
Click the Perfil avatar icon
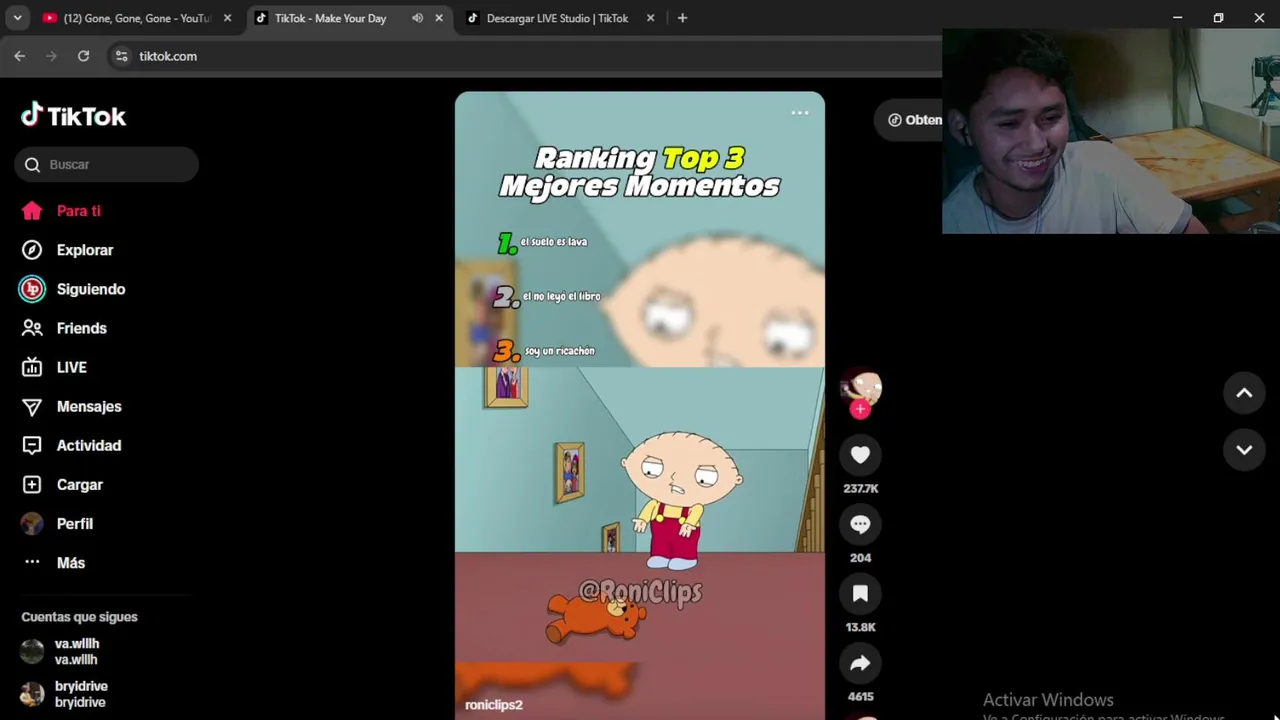[32, 523]
